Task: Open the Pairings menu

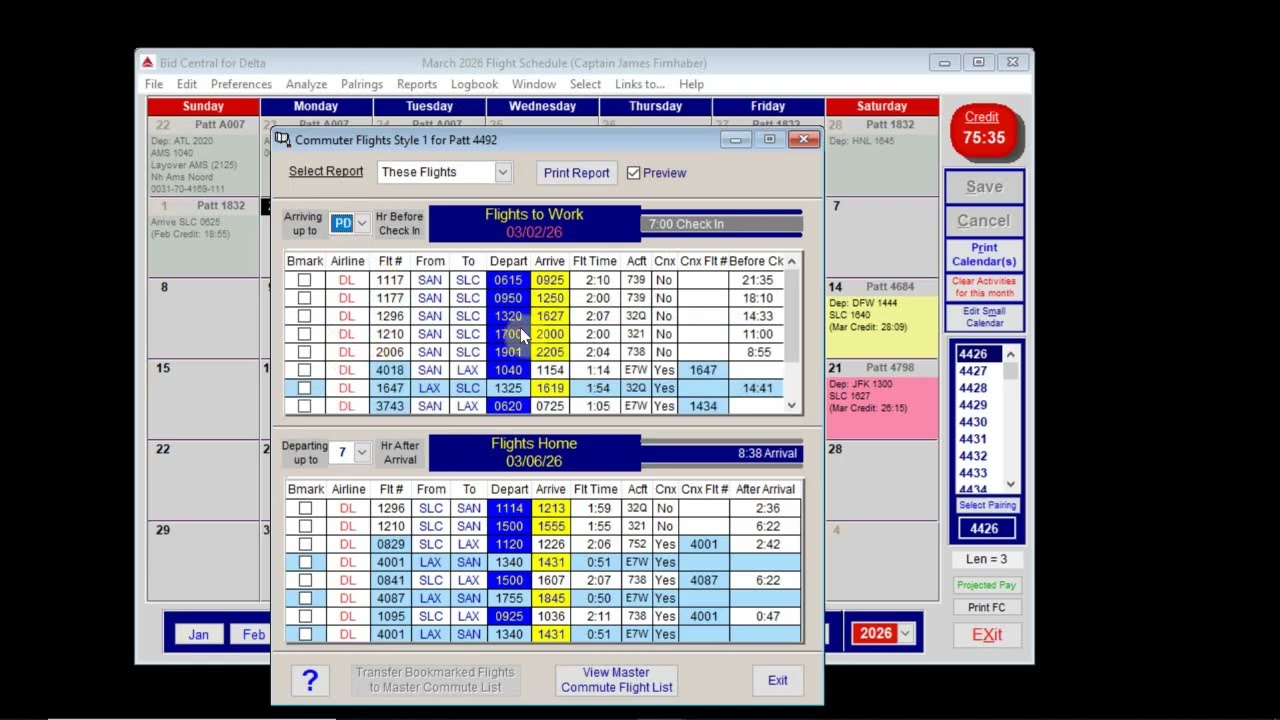Action: pos(362,84)
